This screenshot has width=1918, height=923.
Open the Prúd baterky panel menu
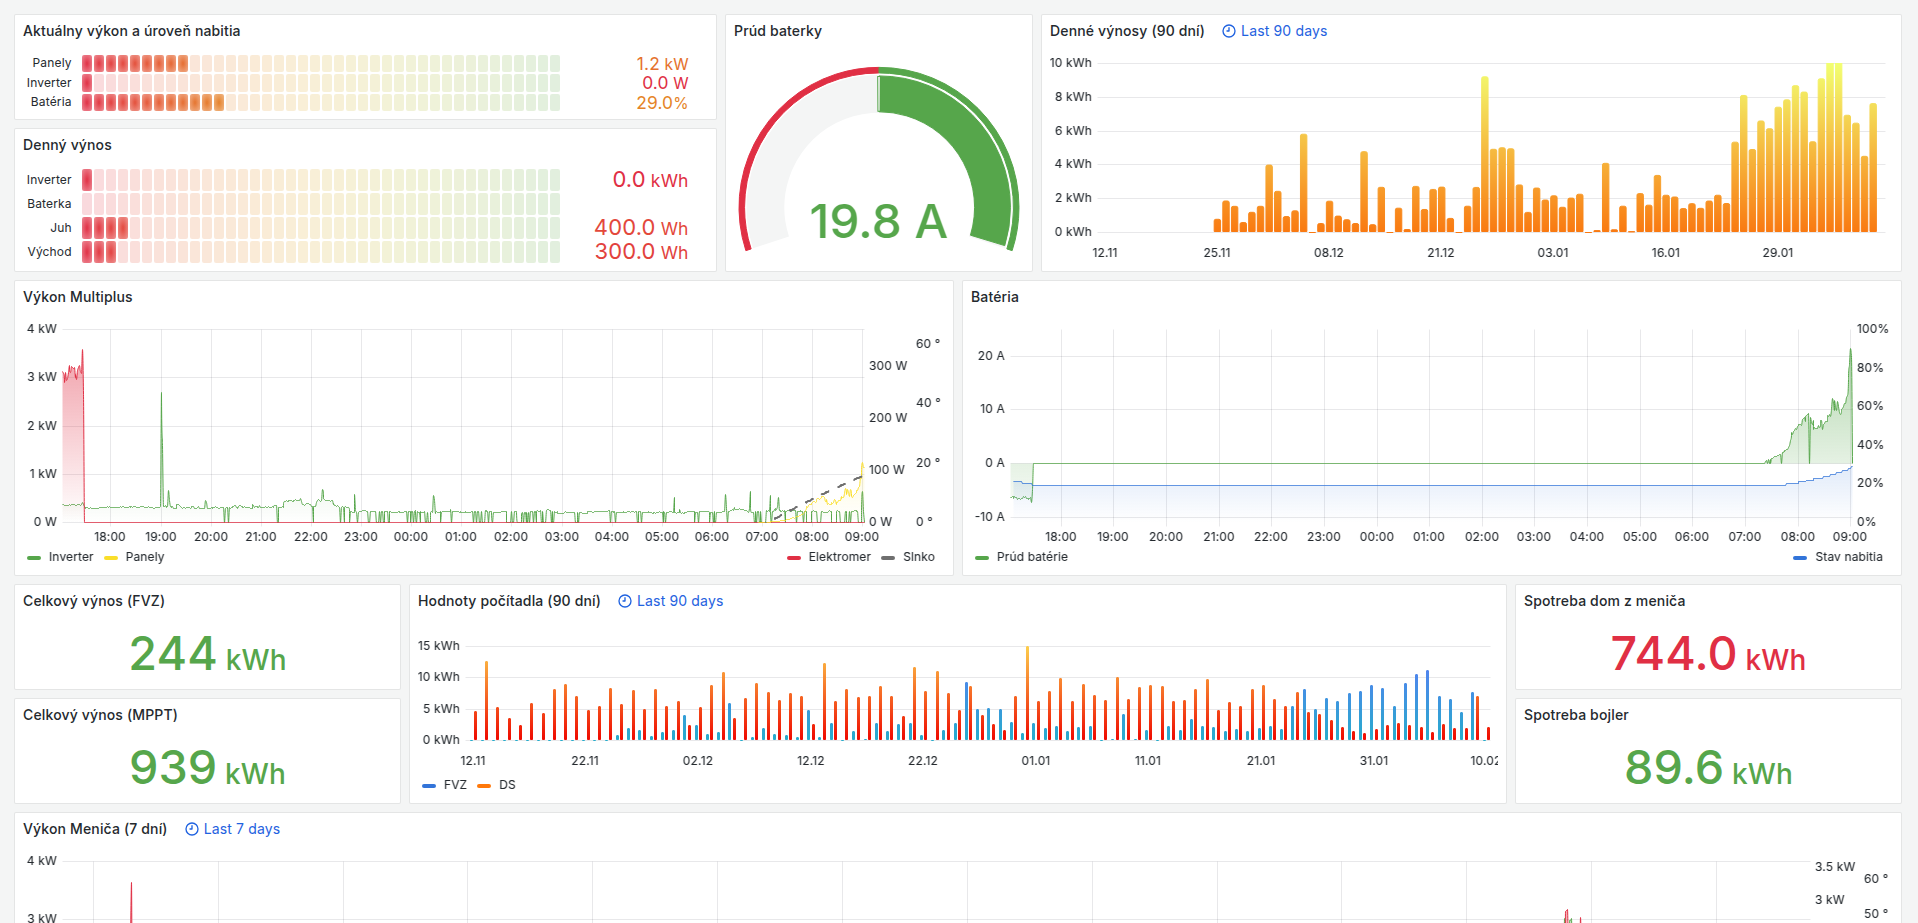click(x=777, y=31)
